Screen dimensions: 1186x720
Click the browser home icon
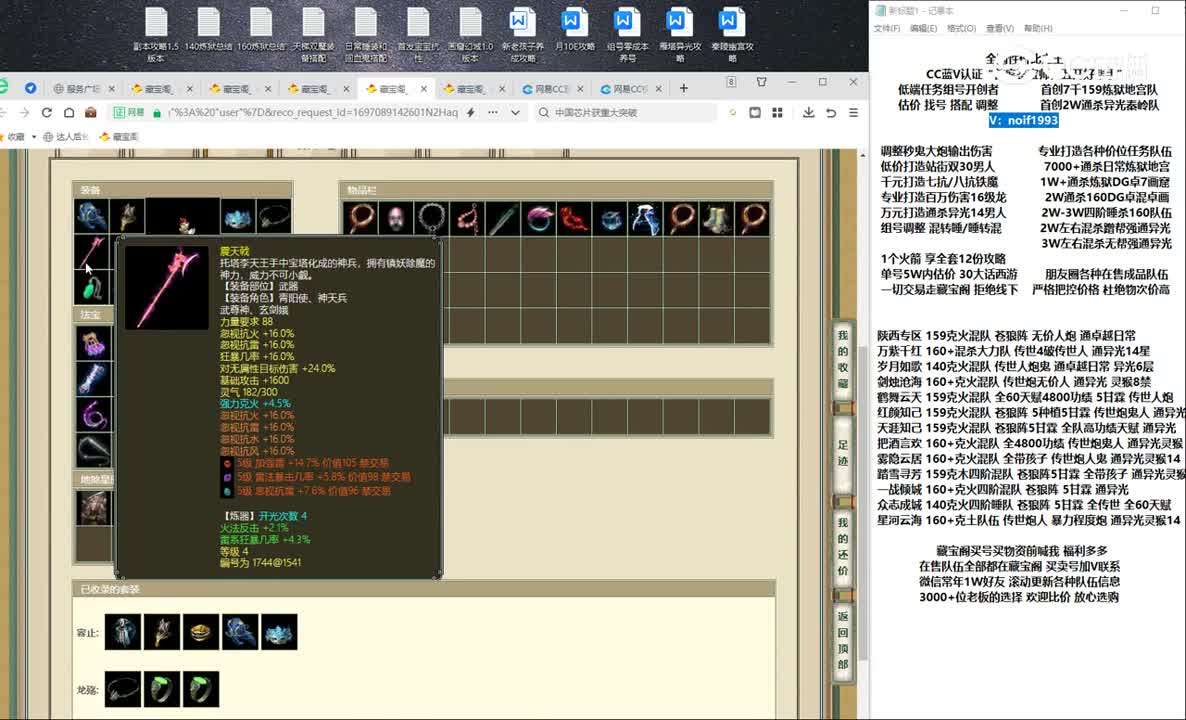click(69, 113)
